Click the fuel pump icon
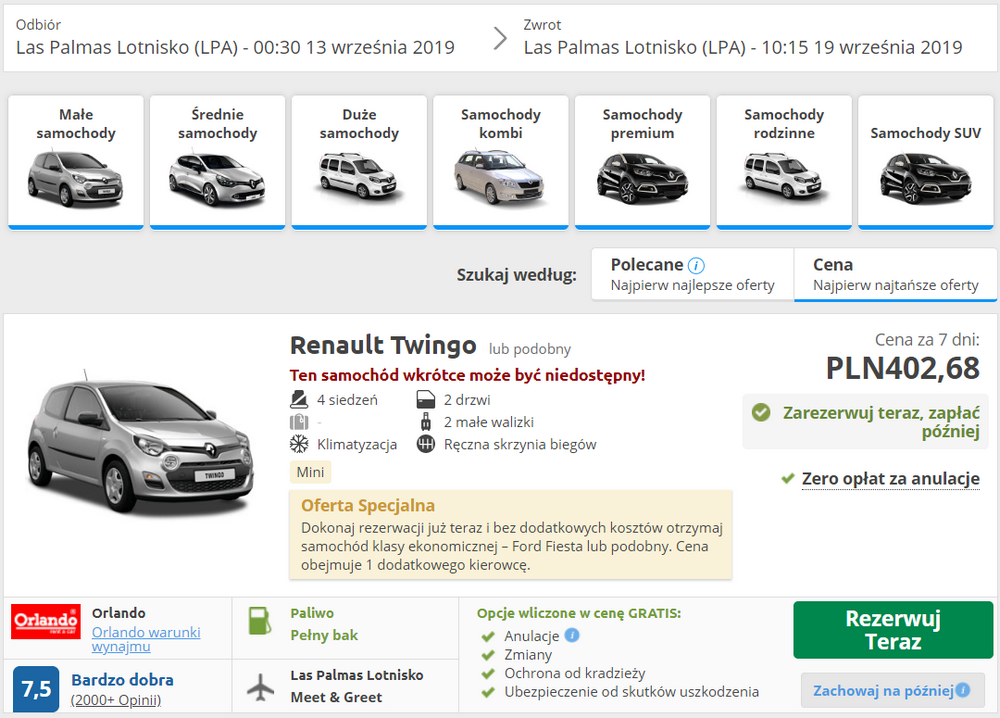Viewport: 1000px width, 718px height. pos(259,623)
